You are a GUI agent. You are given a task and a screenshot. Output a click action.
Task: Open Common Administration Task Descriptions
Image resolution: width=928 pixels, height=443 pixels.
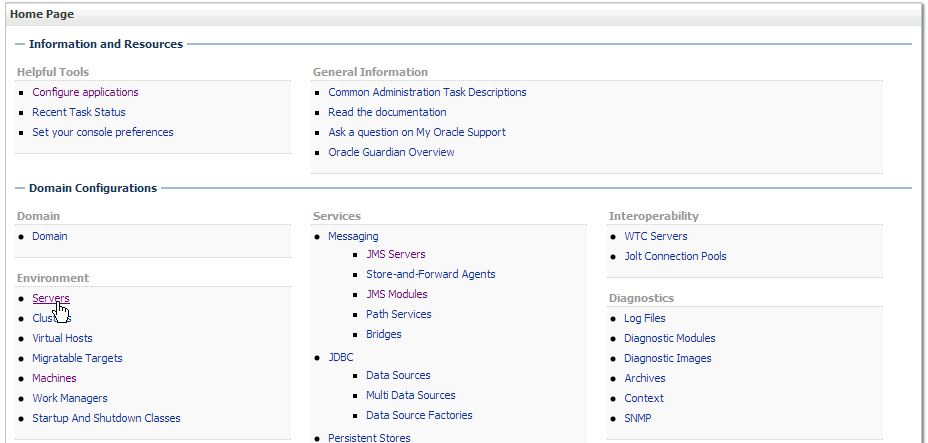tap(427, 92)
